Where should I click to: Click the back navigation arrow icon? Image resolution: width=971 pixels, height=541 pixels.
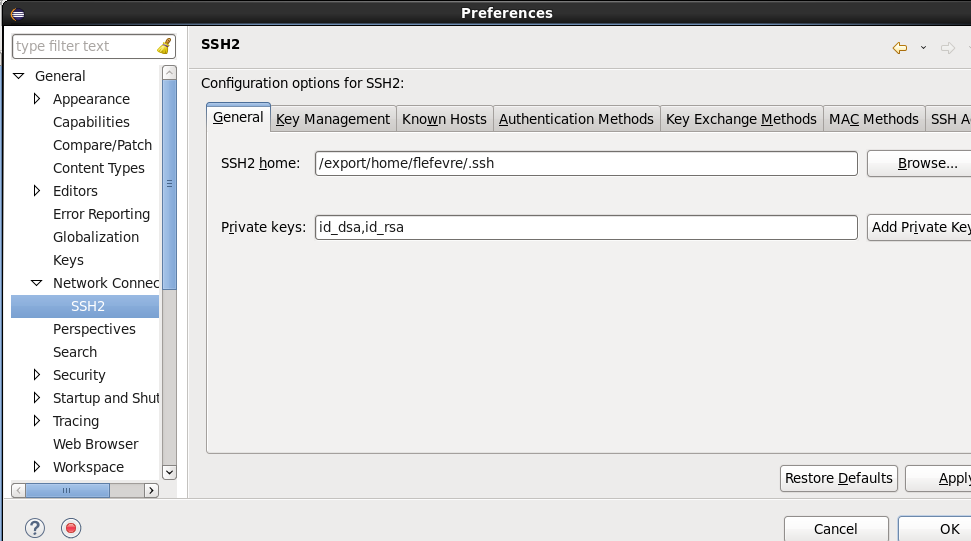coord(899,47)
